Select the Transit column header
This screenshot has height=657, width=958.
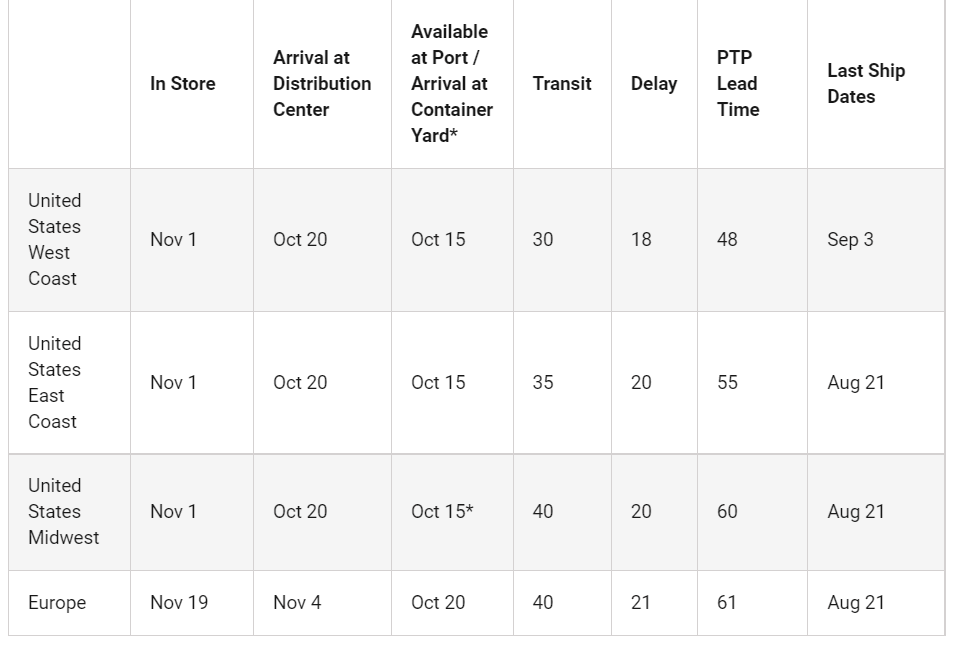click(562, 84)
